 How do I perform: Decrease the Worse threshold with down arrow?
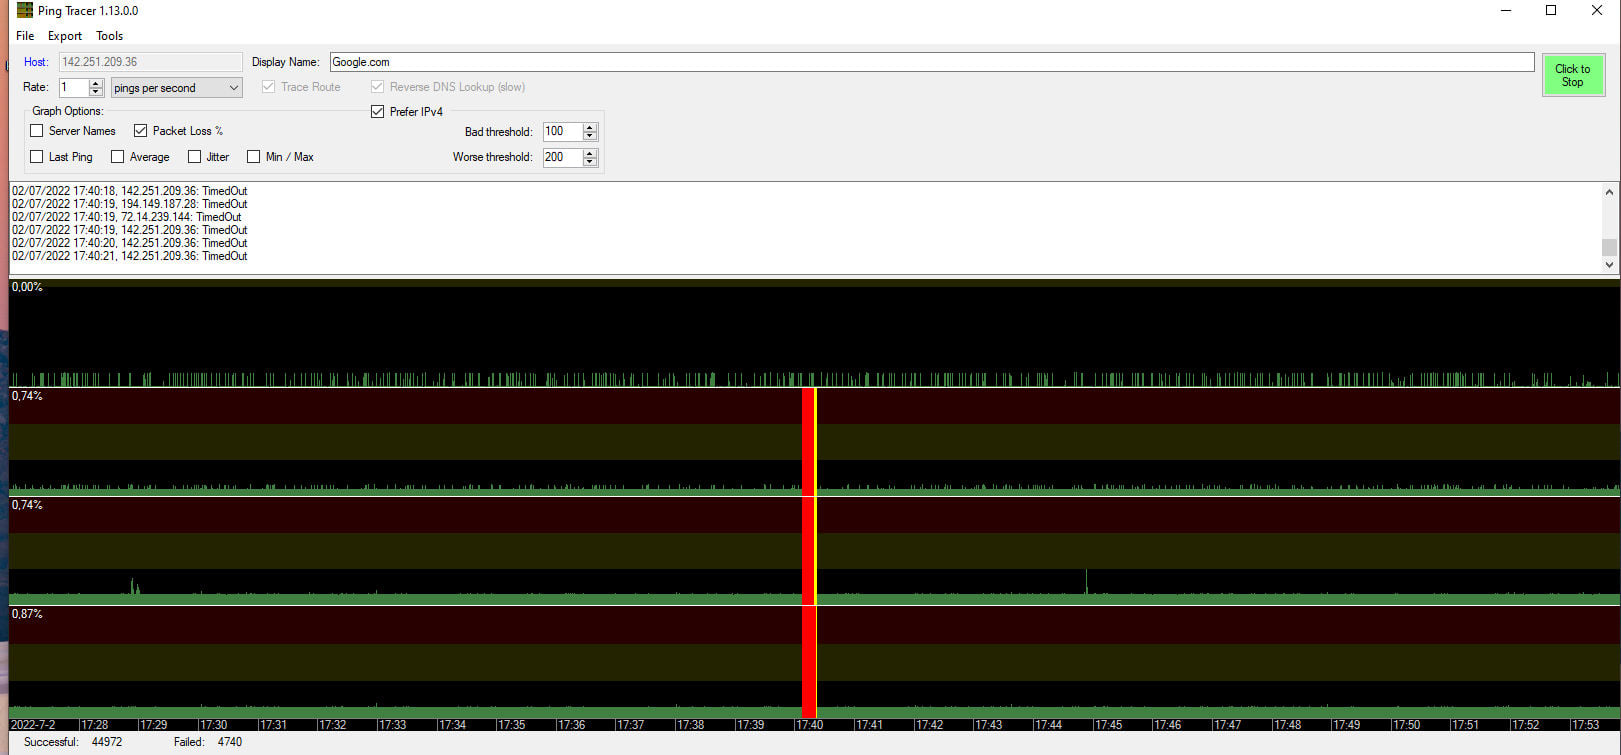[590, 161]
